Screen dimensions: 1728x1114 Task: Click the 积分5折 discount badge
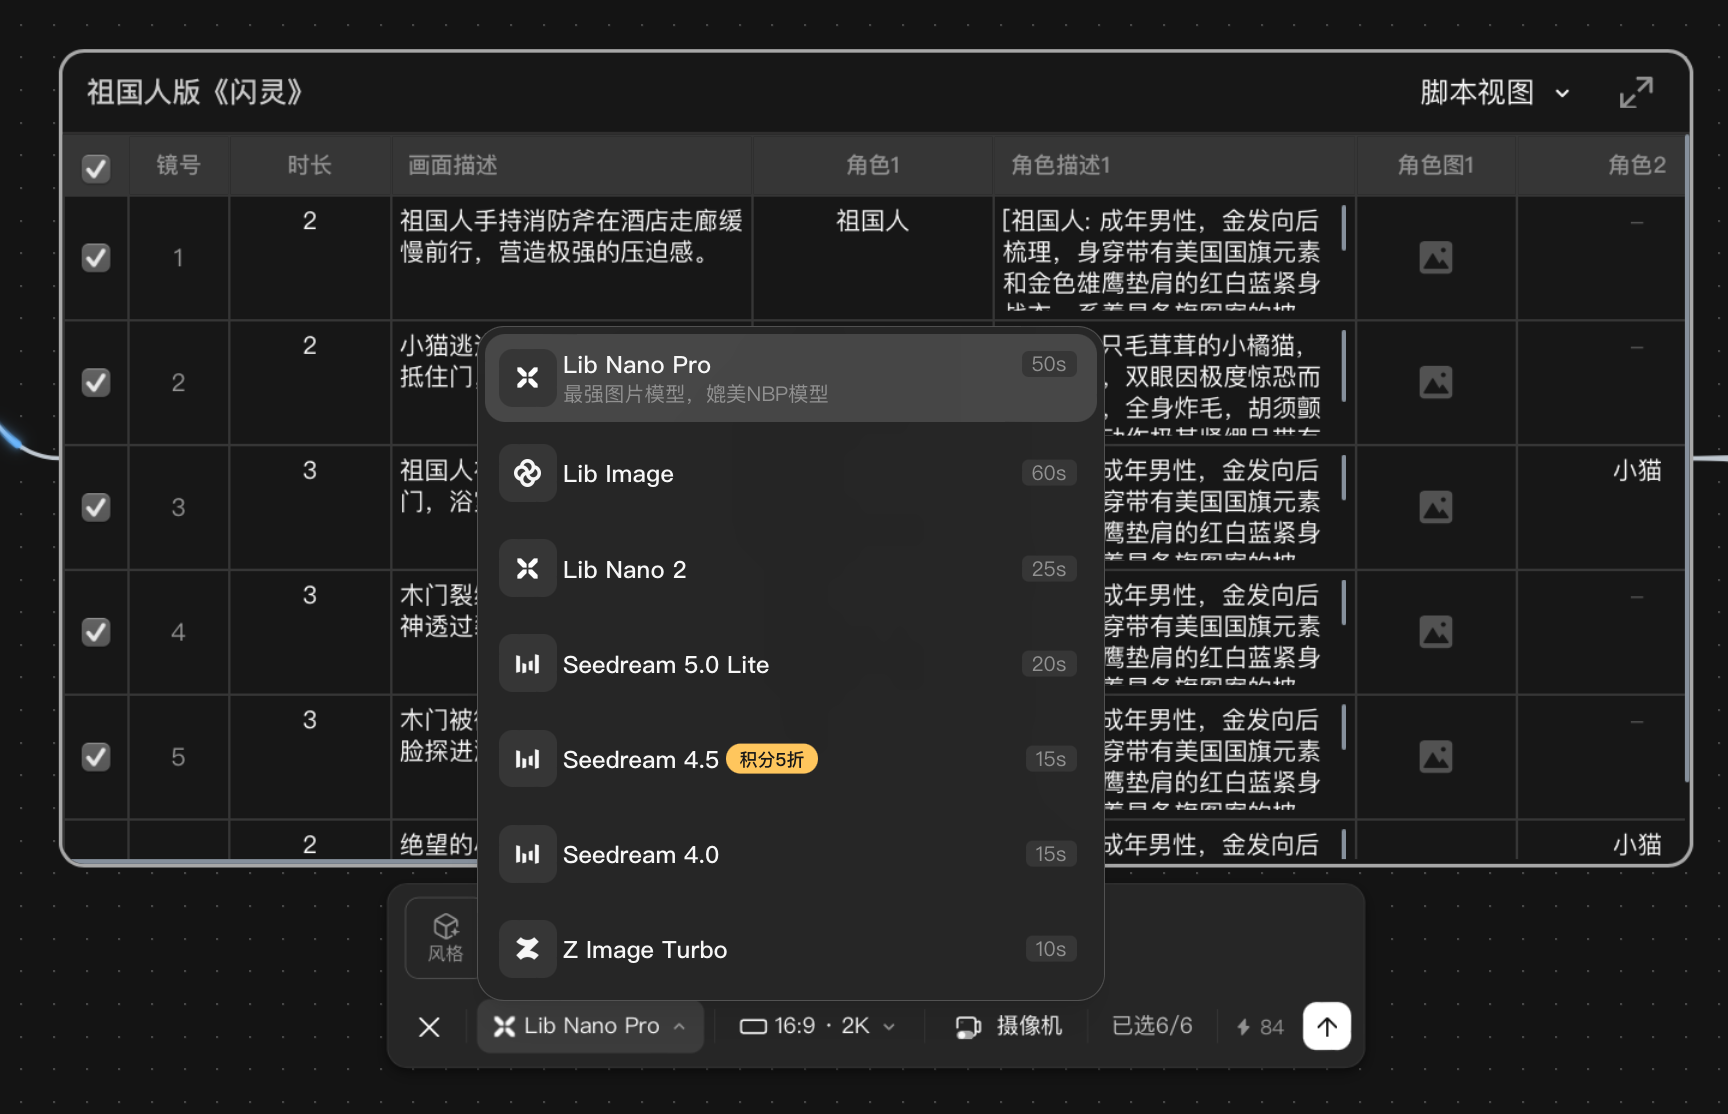(x=772, y=759)
